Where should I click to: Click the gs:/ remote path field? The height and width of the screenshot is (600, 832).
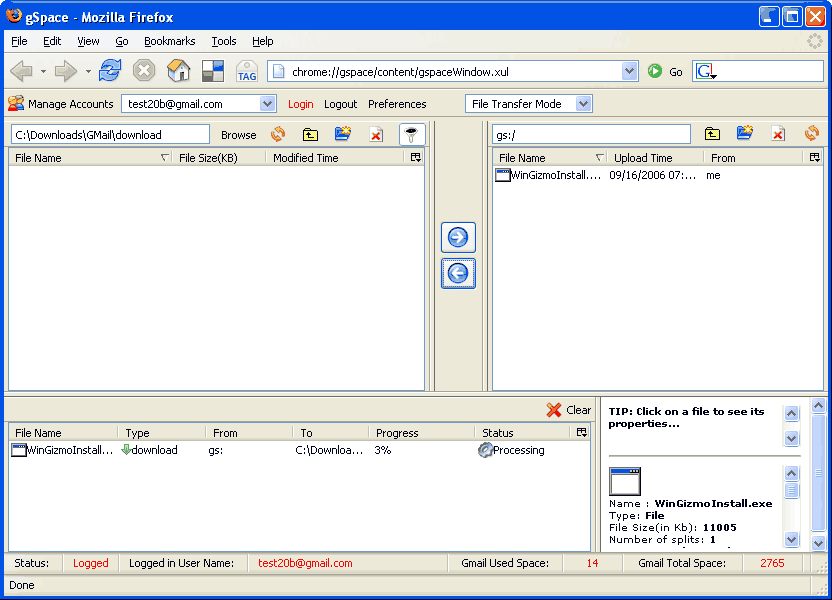click(592, 135)
